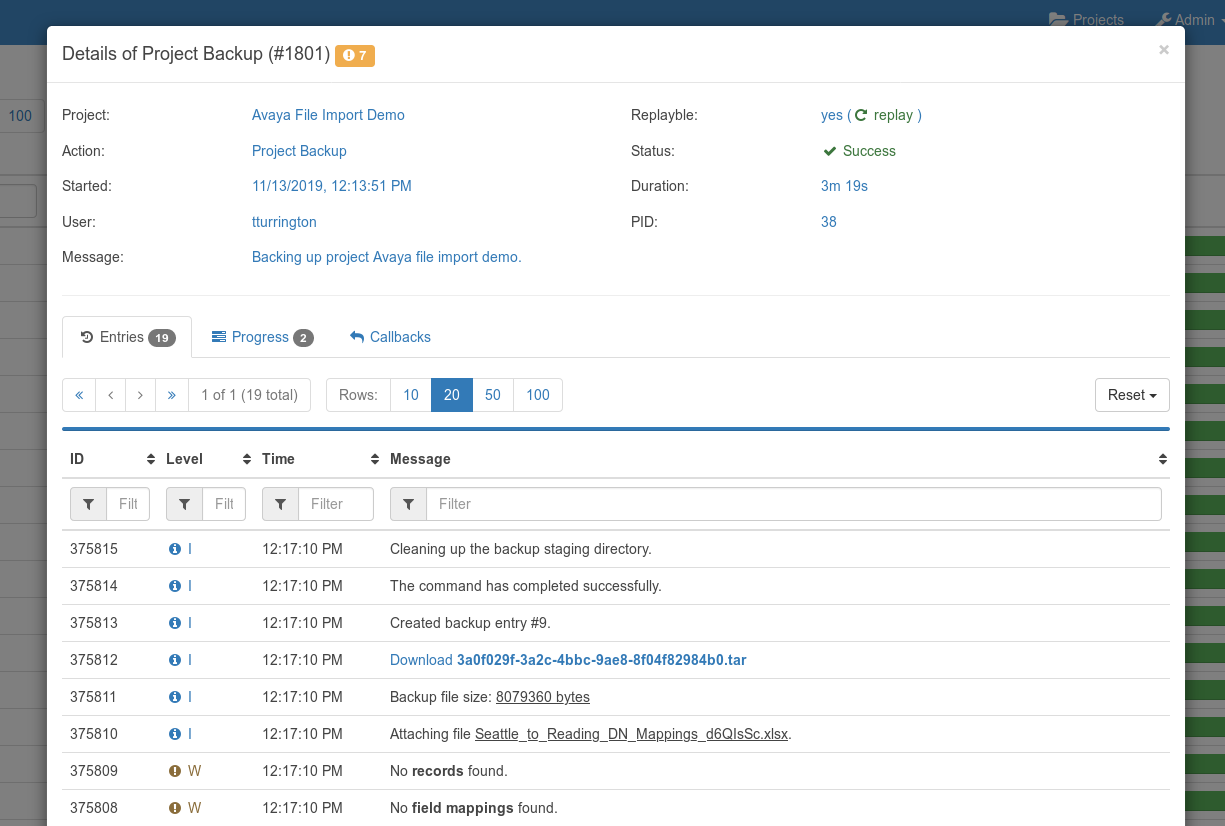Image resolution: width=1225 pixels, height=826 pixels.
Task: Open the Reset dropdown button
Action: (1132, 395)
